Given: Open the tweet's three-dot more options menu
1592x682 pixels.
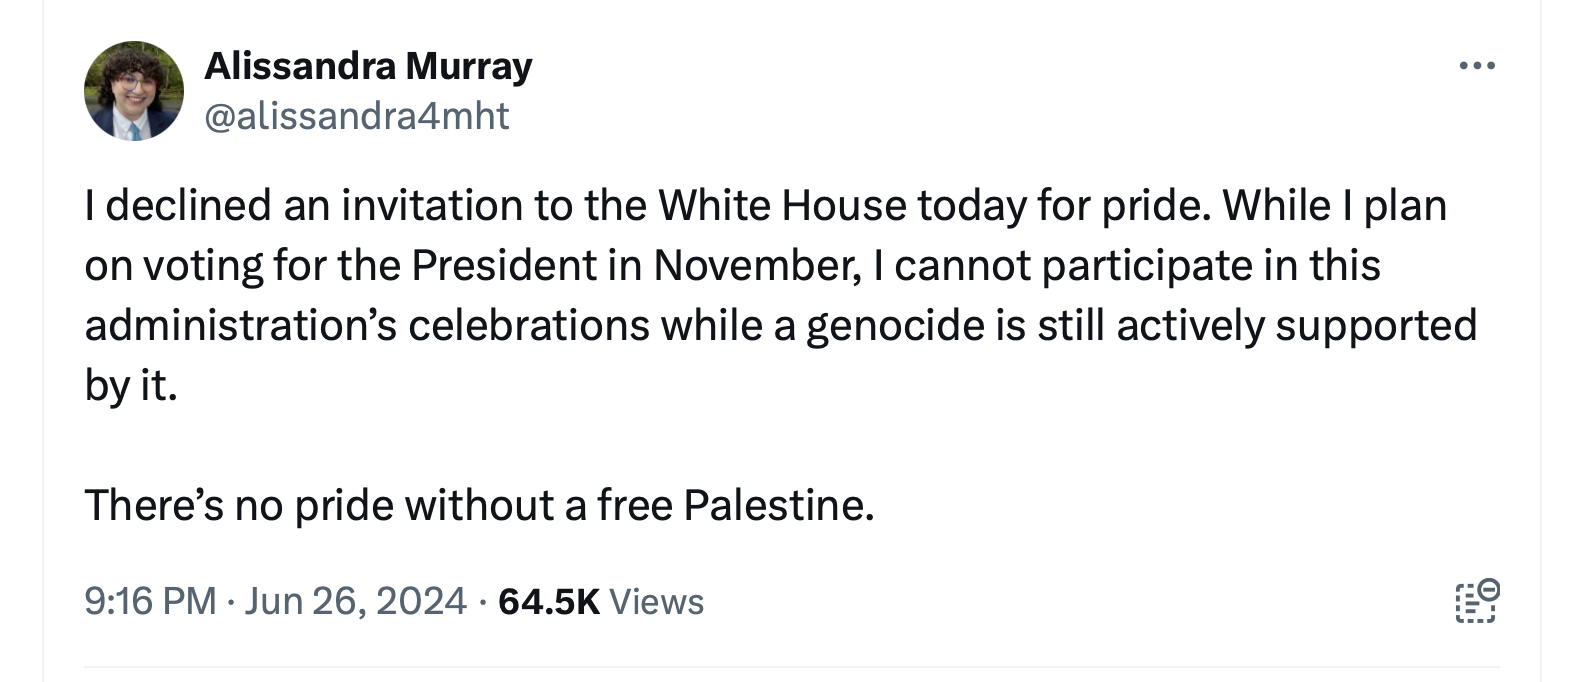Looking at the screenshot, I should [x=1476, y=67].
